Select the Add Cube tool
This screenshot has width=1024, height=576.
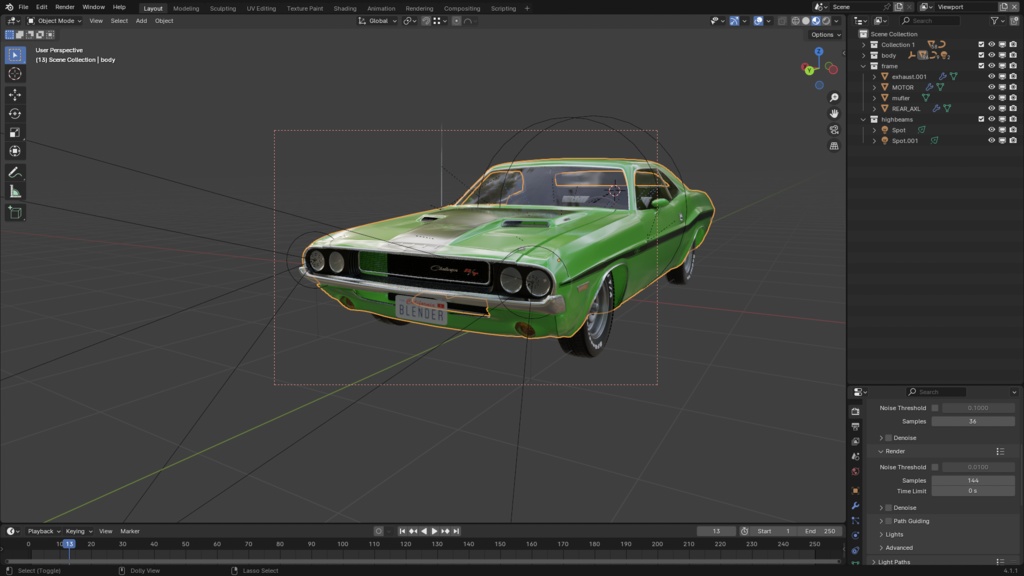coord(15,212)
